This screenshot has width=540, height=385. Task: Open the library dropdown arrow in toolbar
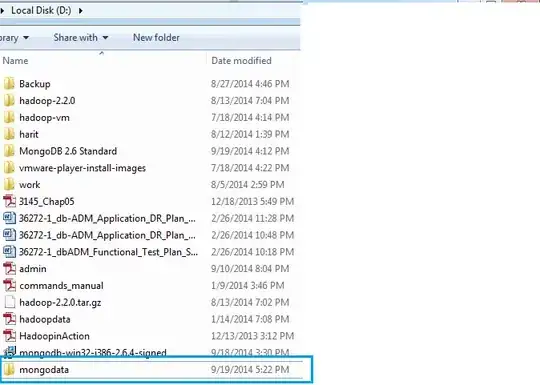tap(26, 38)
